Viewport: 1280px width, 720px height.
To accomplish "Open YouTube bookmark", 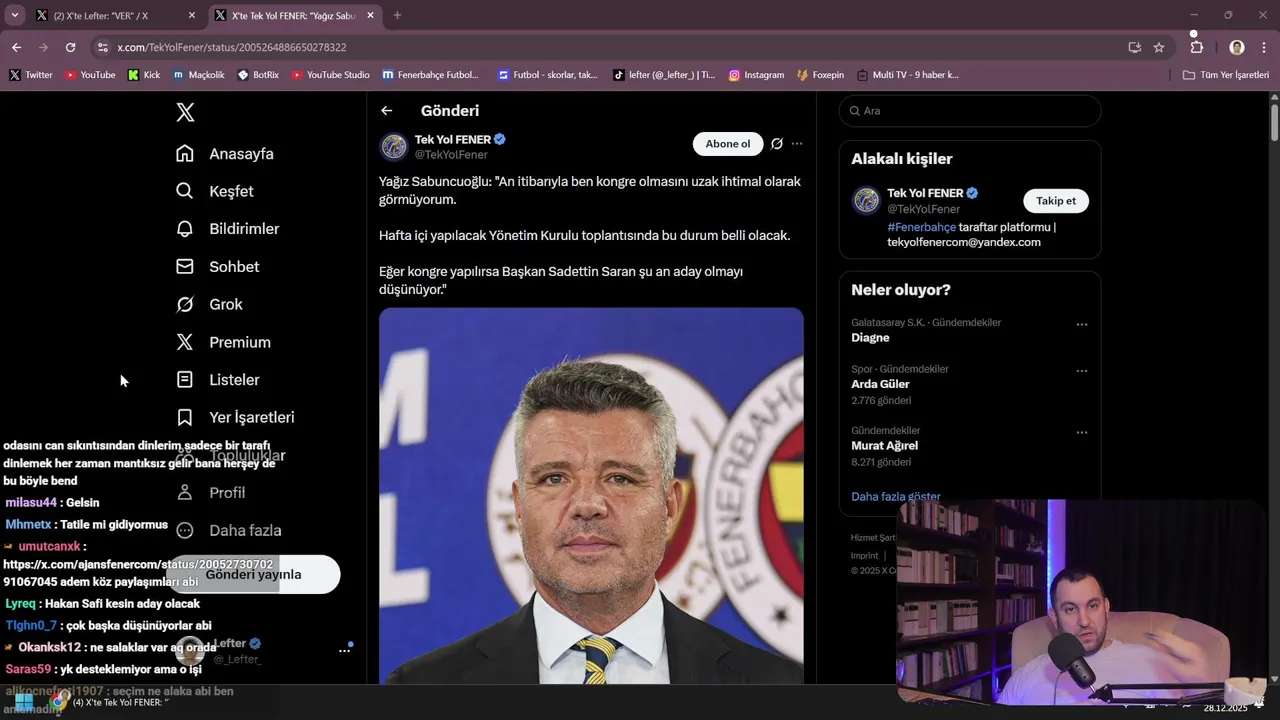I will click(90, 75).
